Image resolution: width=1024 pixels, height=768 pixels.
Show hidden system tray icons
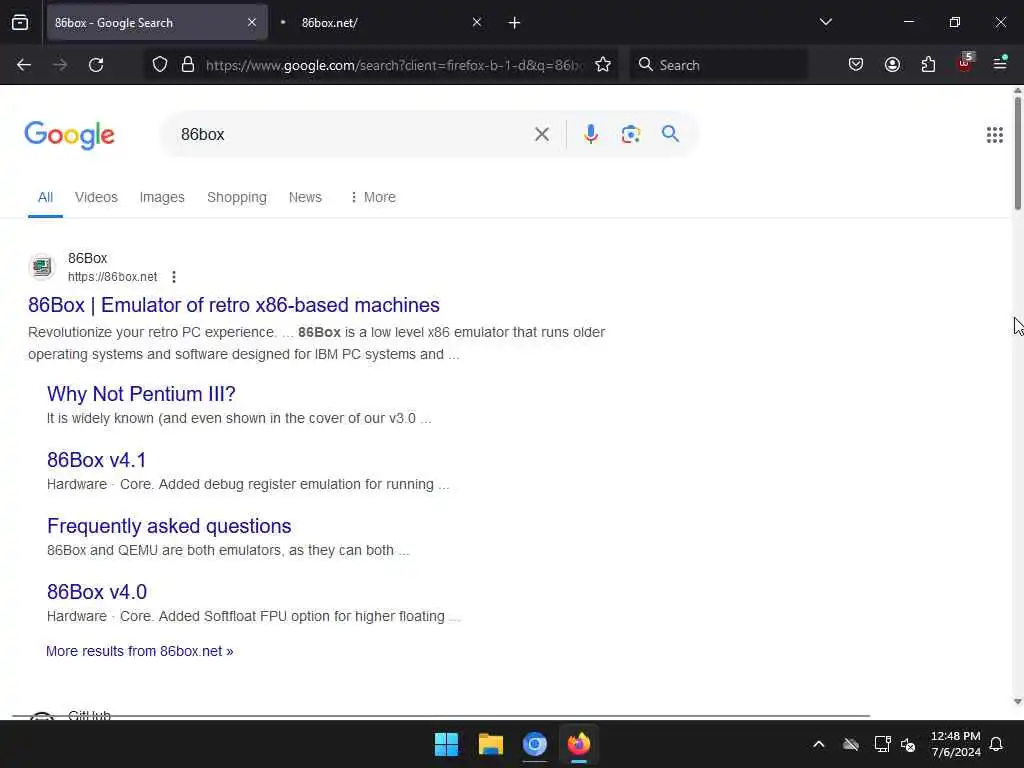coord(819,744)
